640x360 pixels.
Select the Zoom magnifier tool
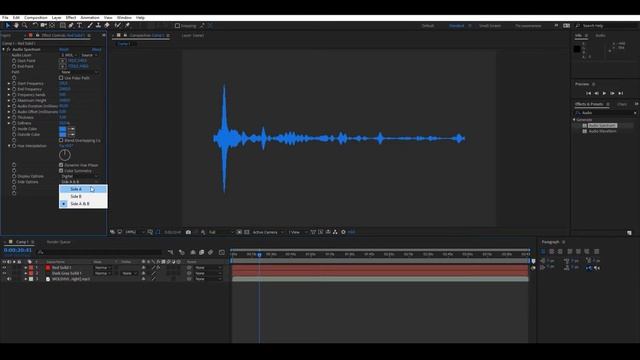(x=24, y=25)
